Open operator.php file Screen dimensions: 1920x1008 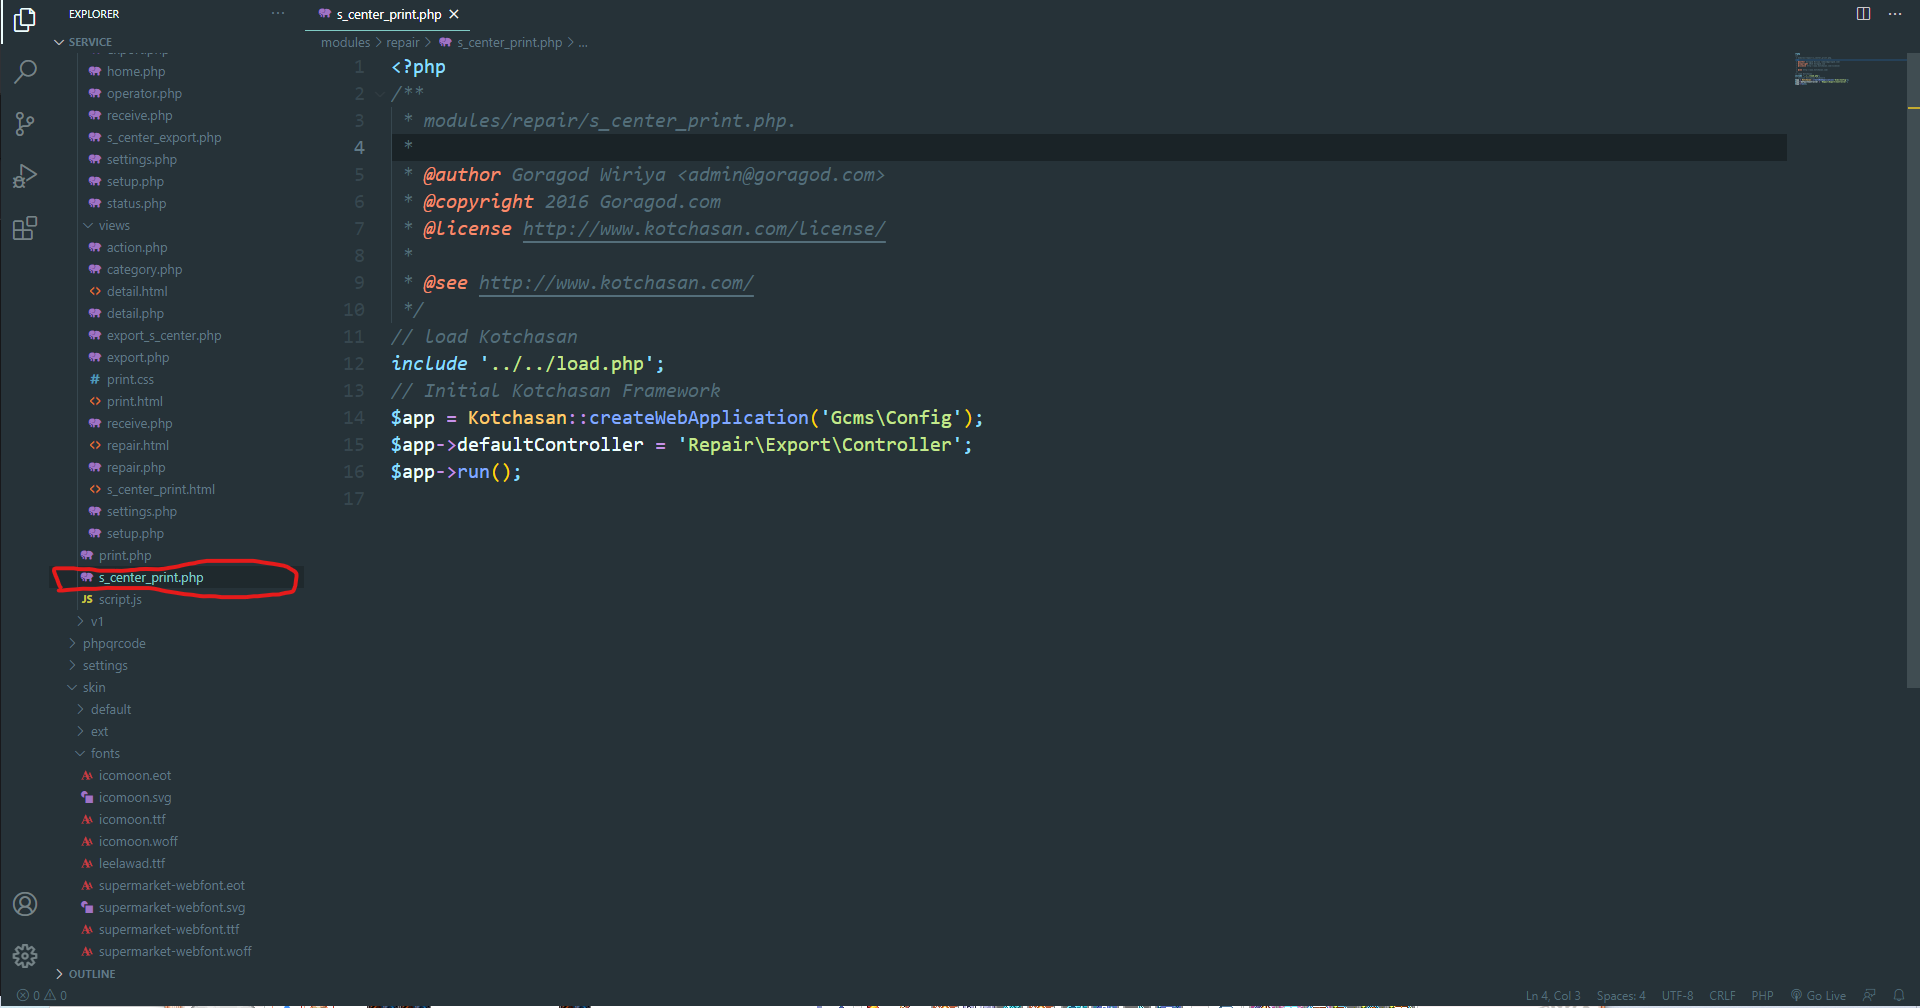[x=144, y=94]
